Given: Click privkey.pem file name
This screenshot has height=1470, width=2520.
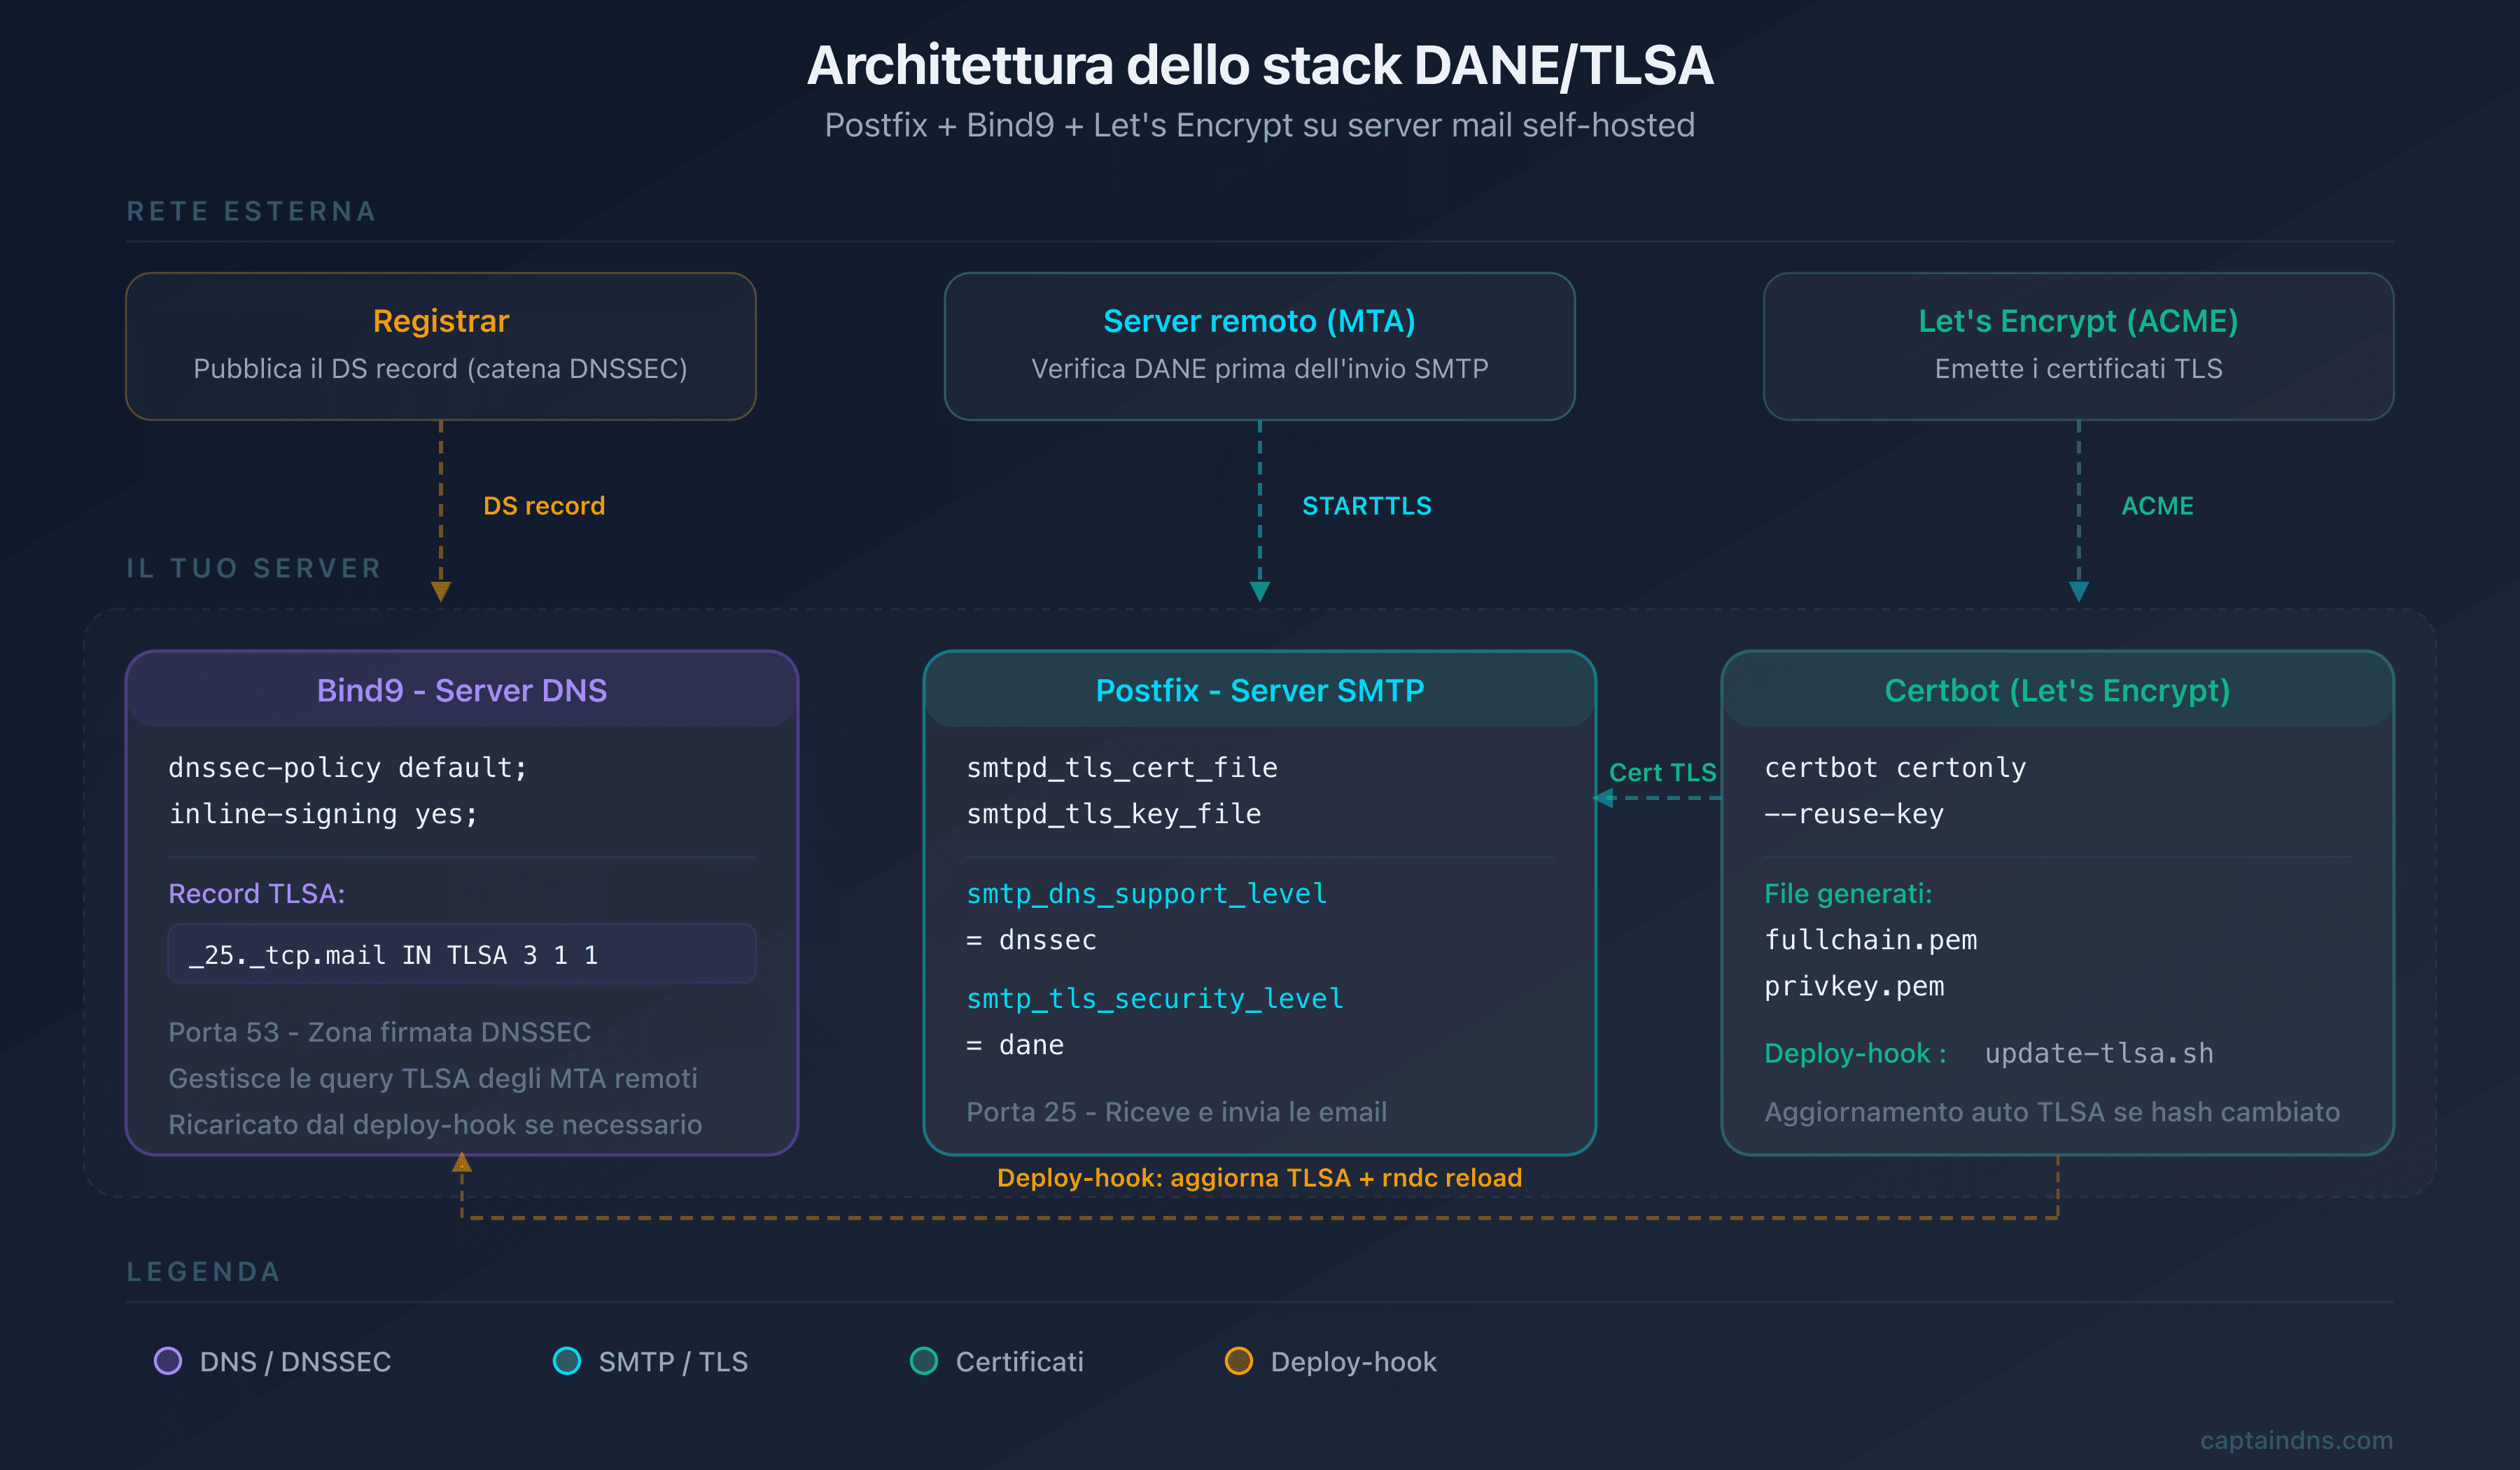Looking at the screenshot, I should click(x=1854, y=986).
